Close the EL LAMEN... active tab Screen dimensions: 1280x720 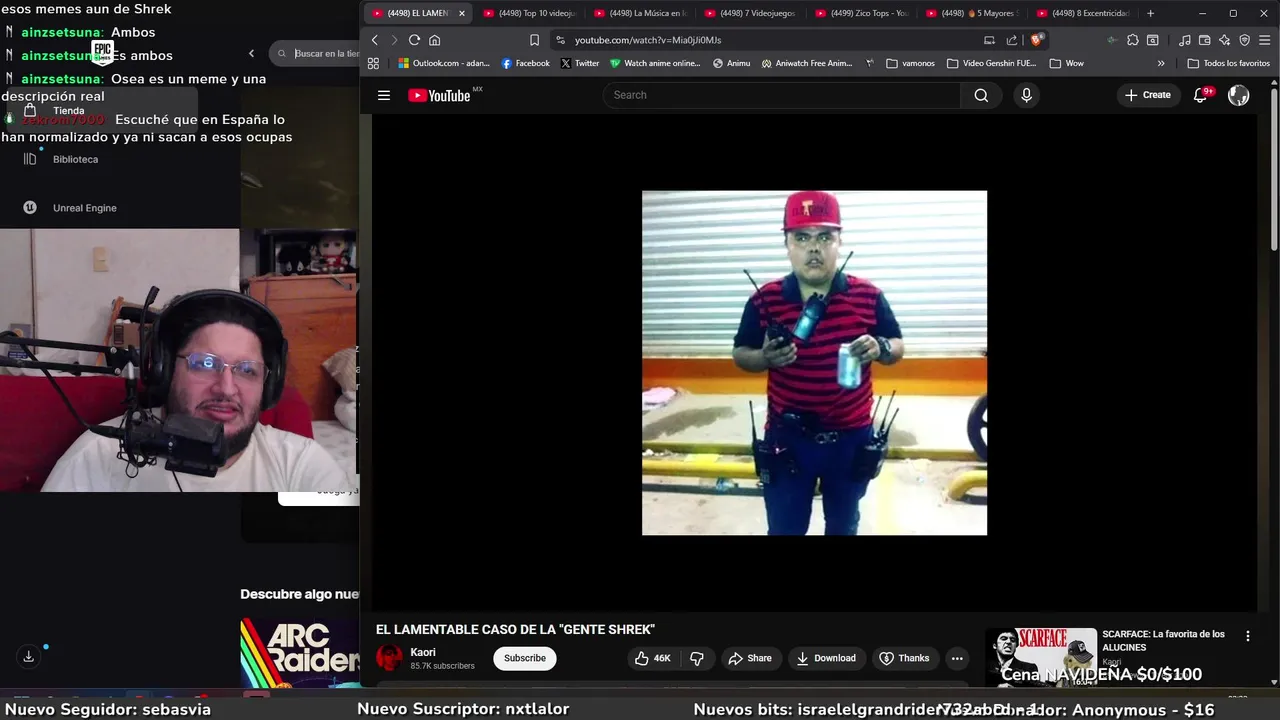tap(462, 13)
